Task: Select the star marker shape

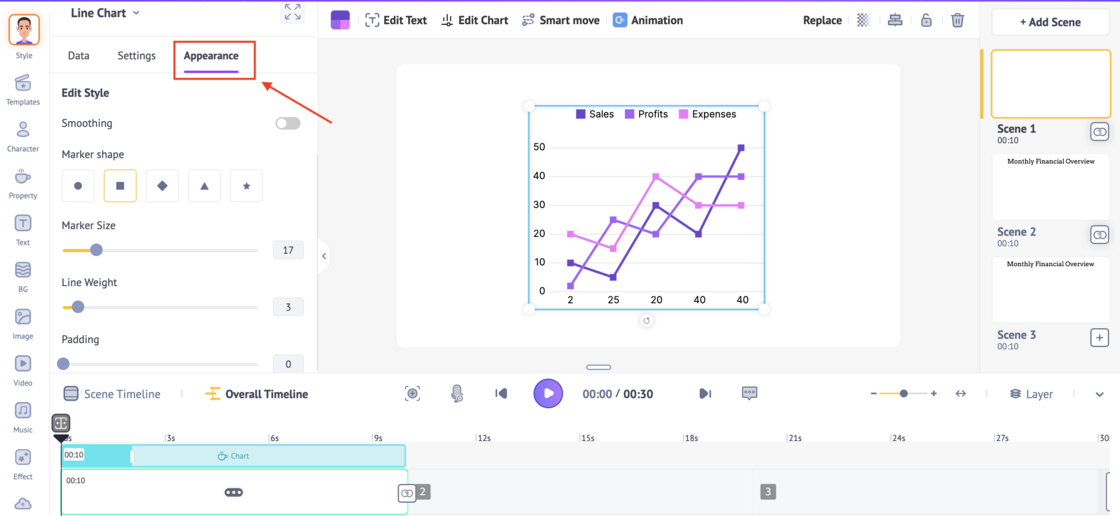Action: 246,186
